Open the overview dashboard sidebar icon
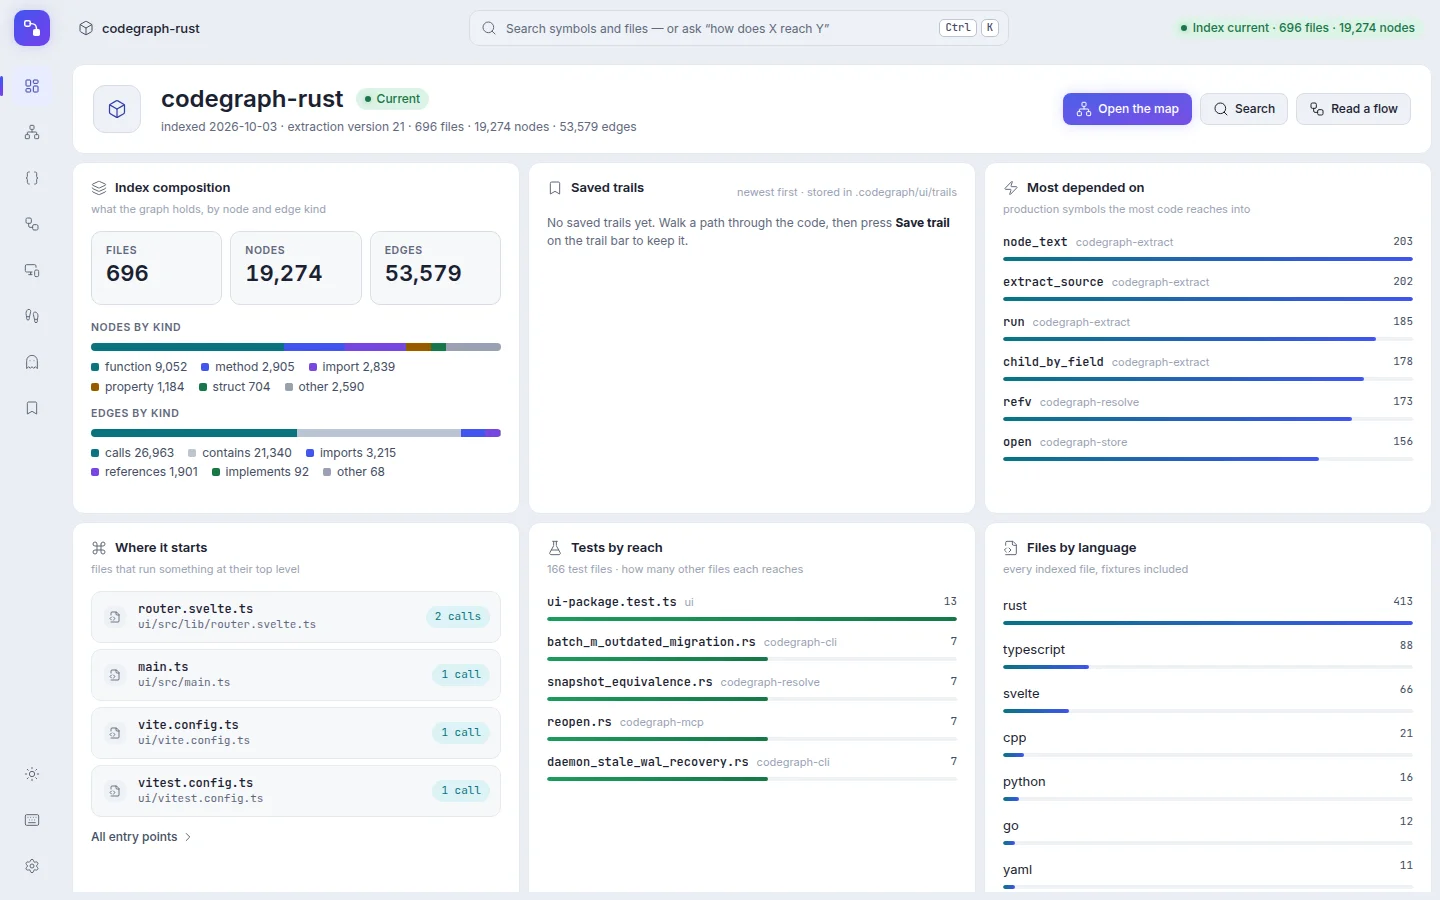 coord(32,86)
